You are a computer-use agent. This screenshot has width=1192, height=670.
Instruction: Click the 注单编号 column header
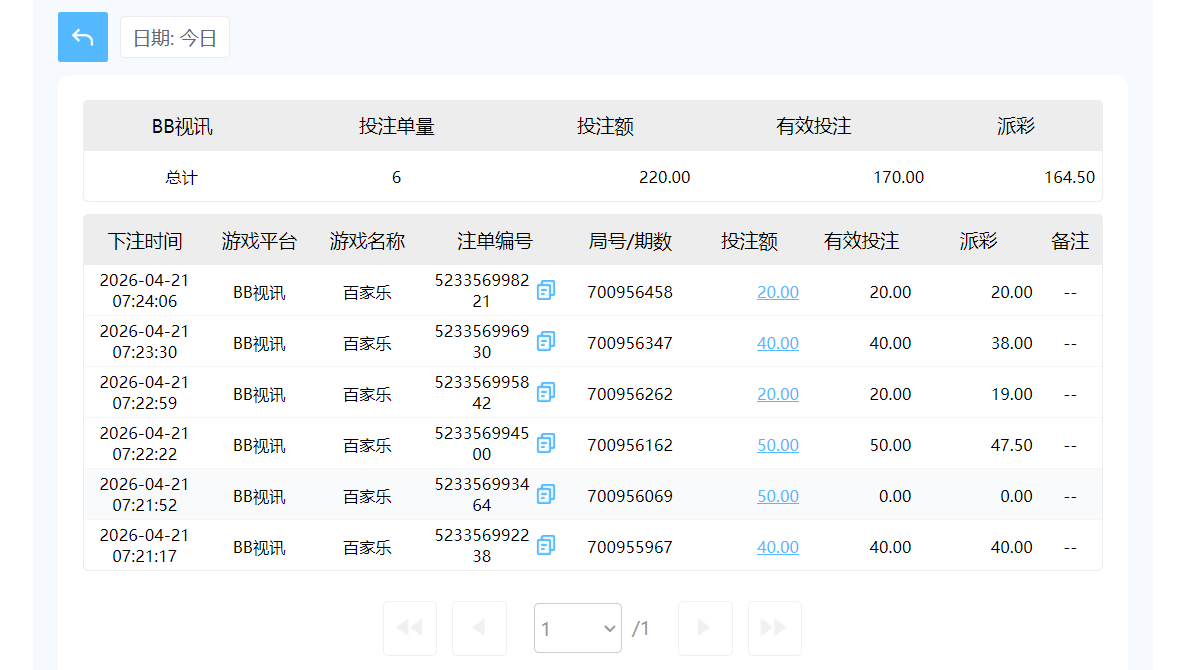coord(495,241)
